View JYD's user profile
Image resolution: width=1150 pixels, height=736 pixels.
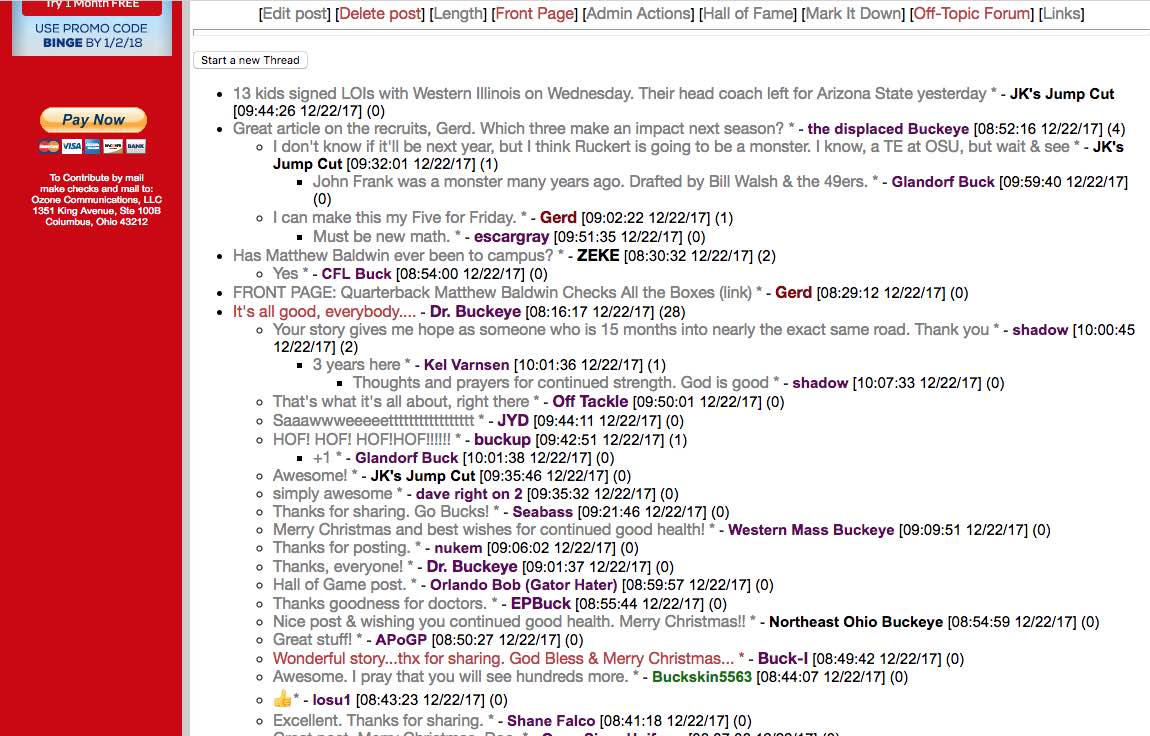tap(513, 421)
